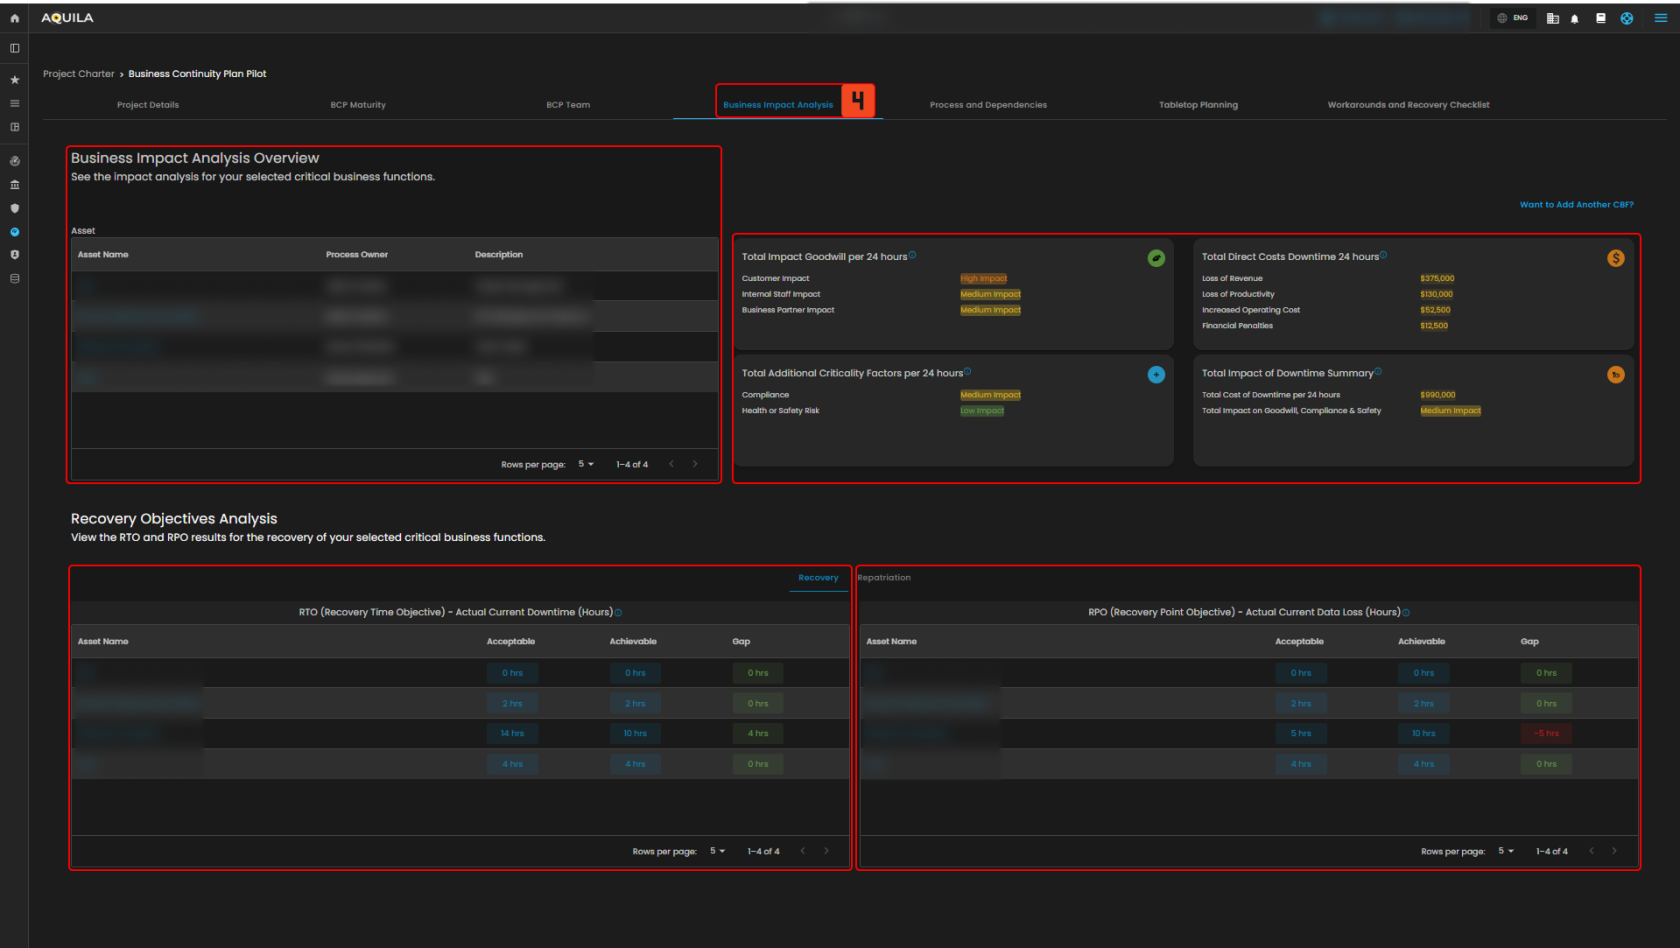
Task: Open the database icon in left sidebar
Action: click(14, 279)
